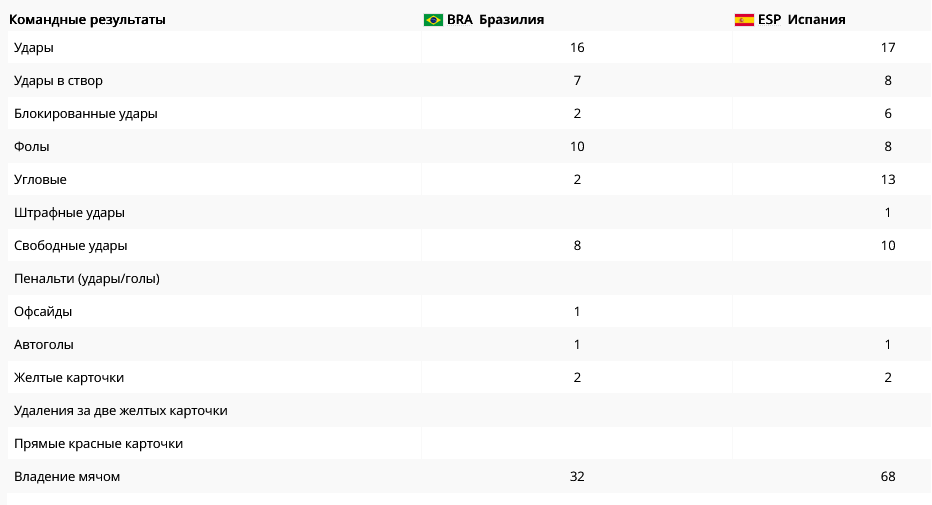Click the Желтые карточки row label
Image resolution: width=932 pixels, height=505 pixels.
click(x=69, y=377)
